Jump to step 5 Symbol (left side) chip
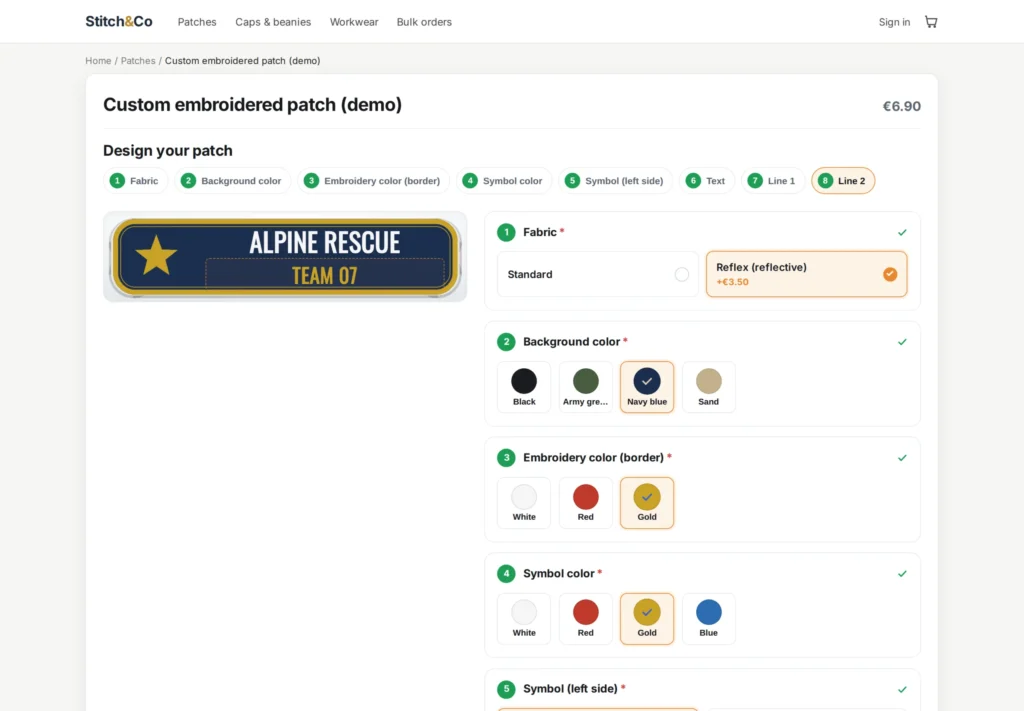Viewport: 1024px width, 711px height. coord(615,181)
